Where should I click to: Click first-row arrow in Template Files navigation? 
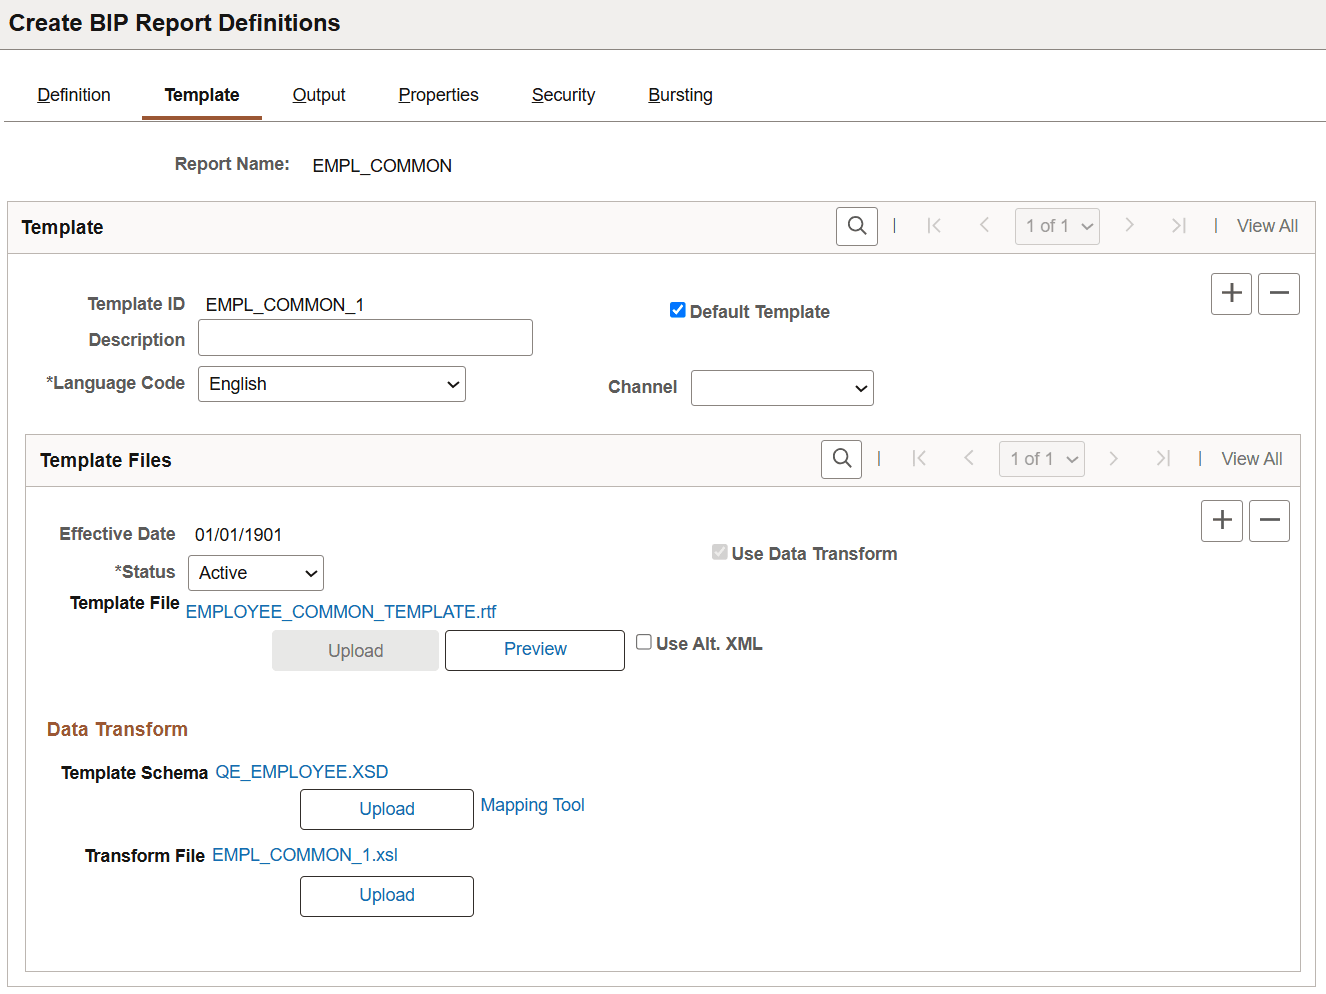[x=919, y=459]
